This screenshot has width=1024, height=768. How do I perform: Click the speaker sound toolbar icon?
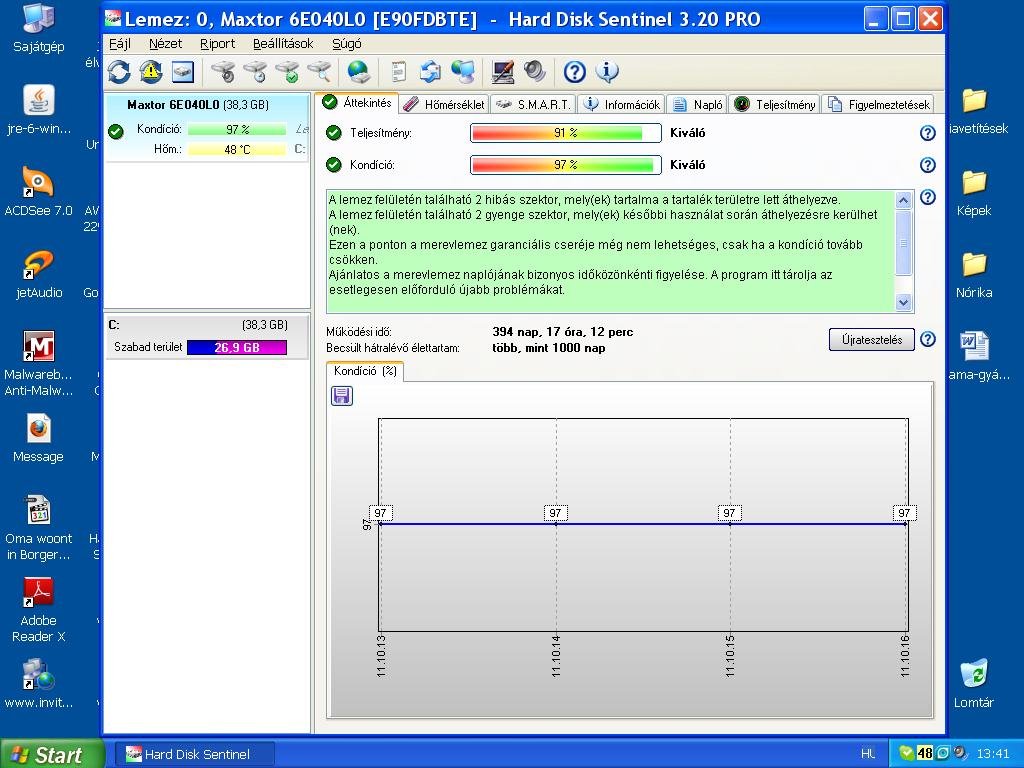pyautogui.click(x=534, y=72)
